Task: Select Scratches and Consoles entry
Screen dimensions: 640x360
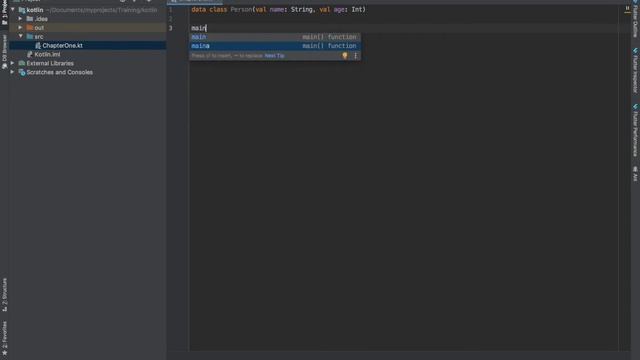Action: tap(60, 73)
